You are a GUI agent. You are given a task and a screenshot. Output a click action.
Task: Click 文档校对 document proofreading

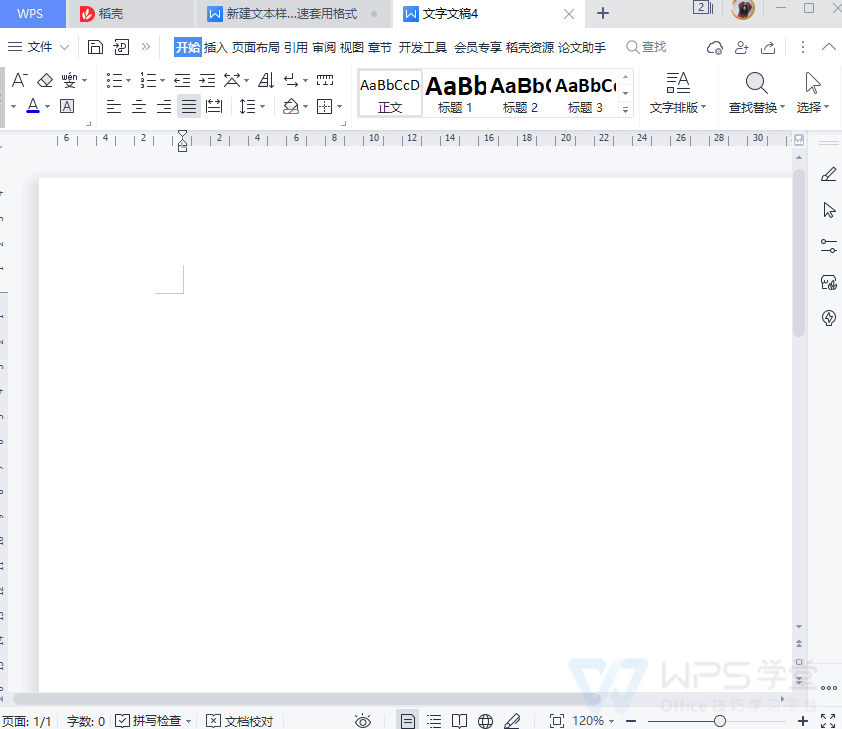[239, 720]
